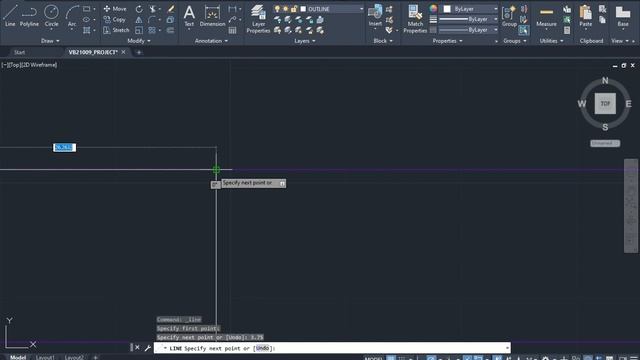The height and width of the screenshot is (360, 640).
Task: Click the dynamic input distance field
Action: coord(64,147)
